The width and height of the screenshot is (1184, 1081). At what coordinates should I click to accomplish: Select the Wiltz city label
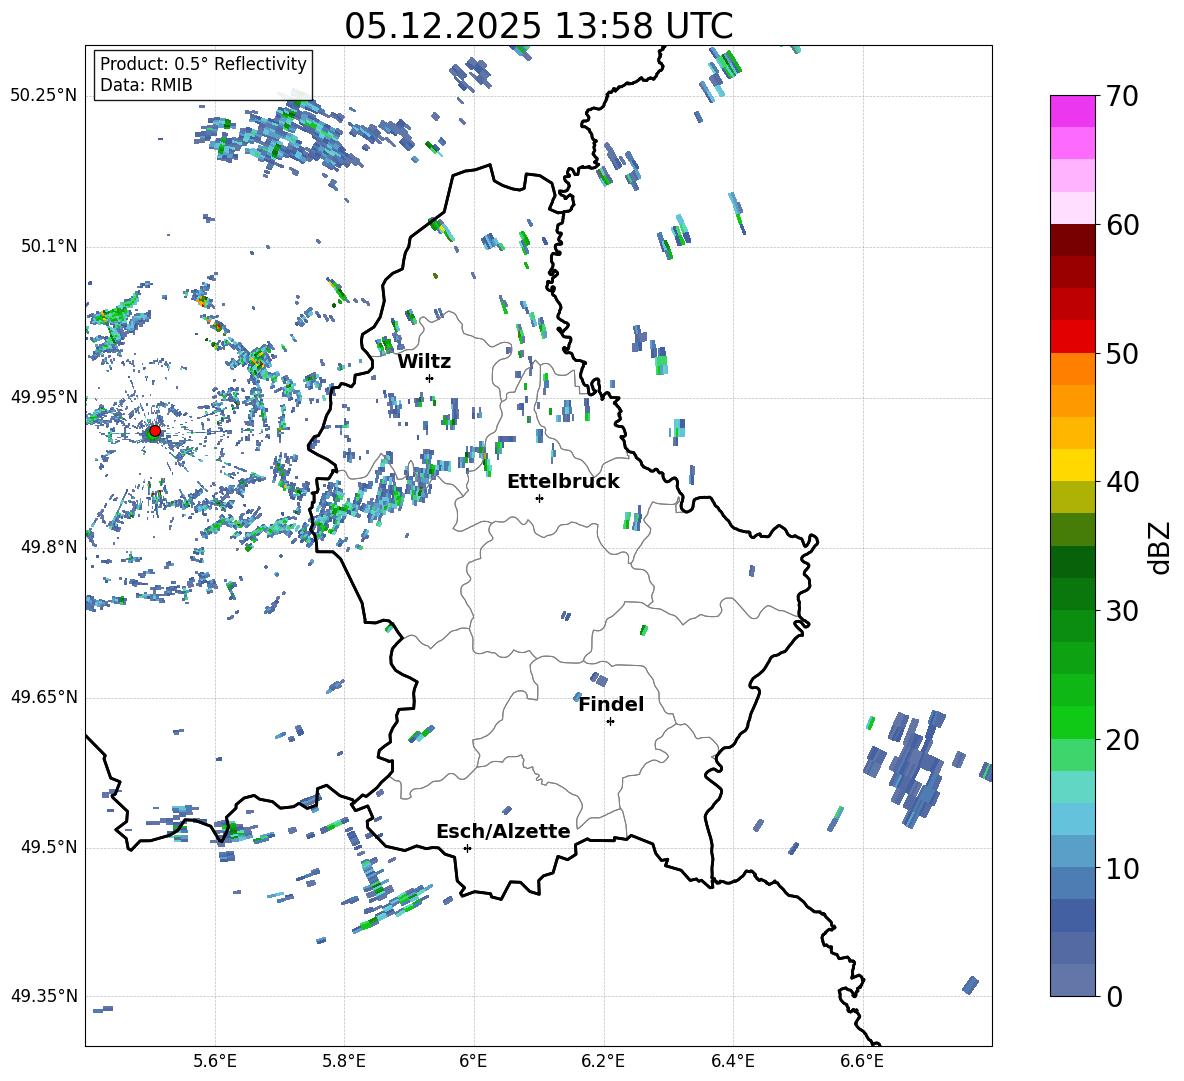click(x=424, y=362)
